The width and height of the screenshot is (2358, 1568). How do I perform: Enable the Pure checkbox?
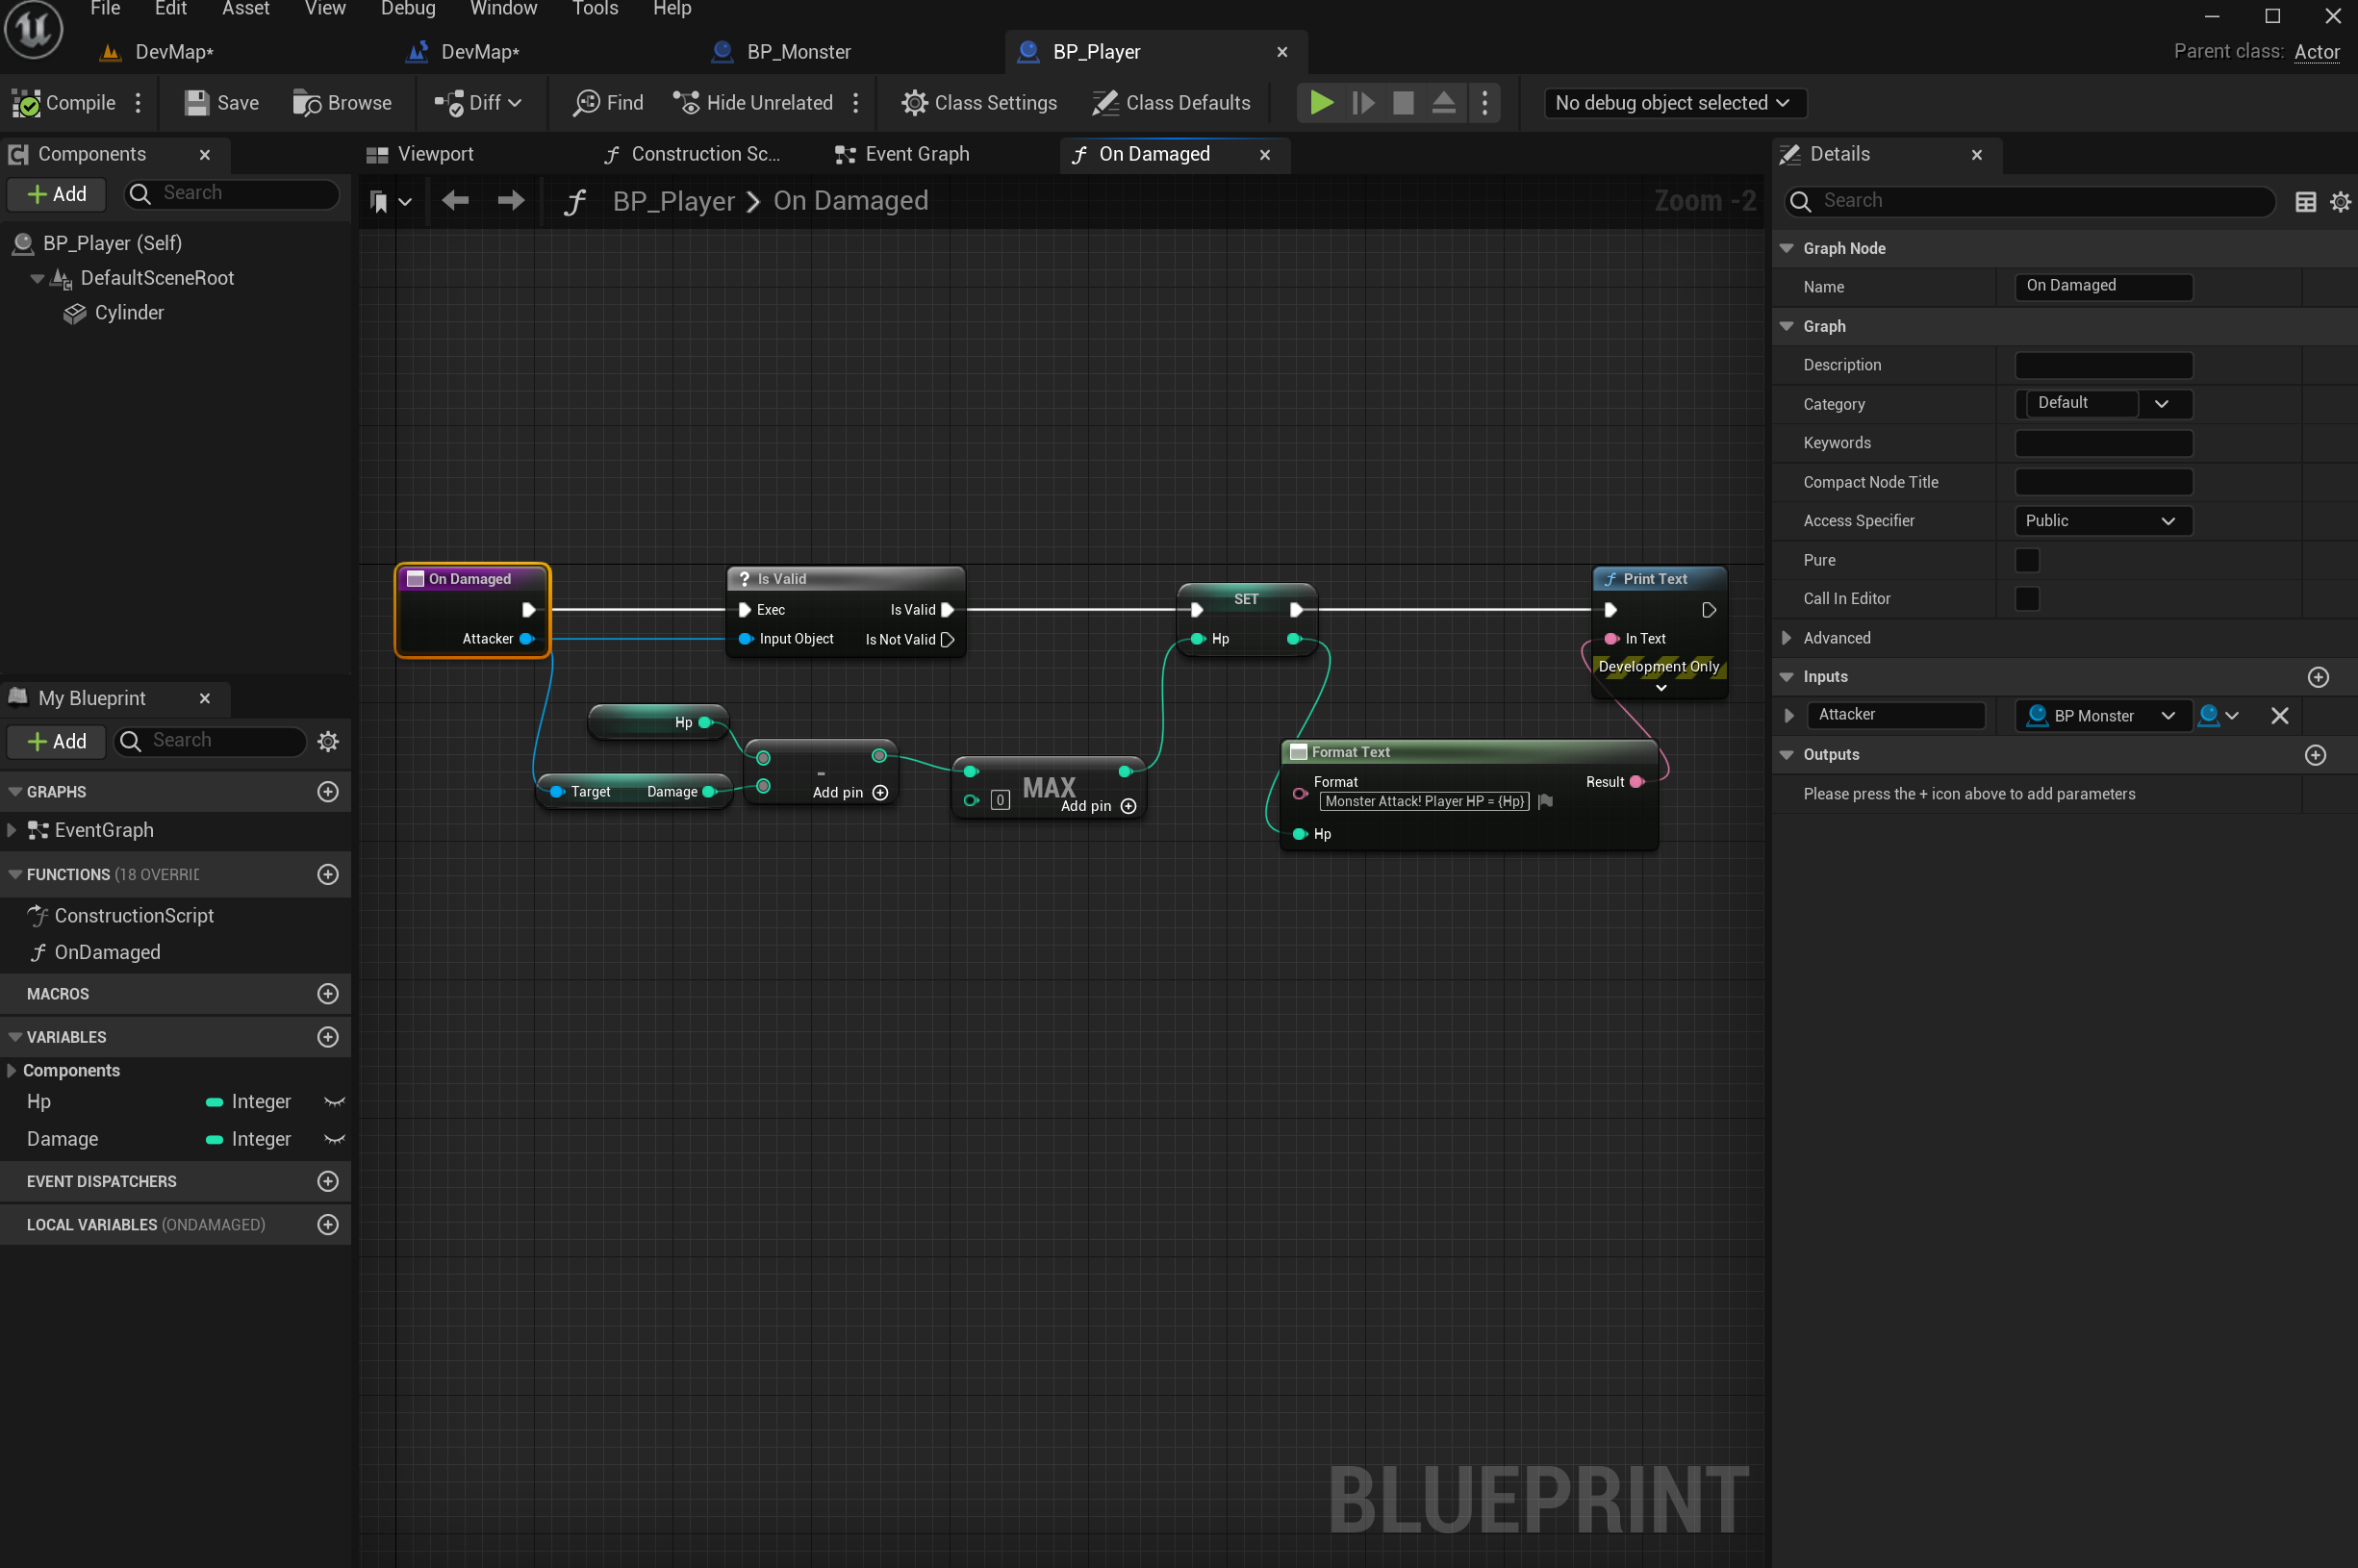pyautogui.click(x=2026, y=560)
